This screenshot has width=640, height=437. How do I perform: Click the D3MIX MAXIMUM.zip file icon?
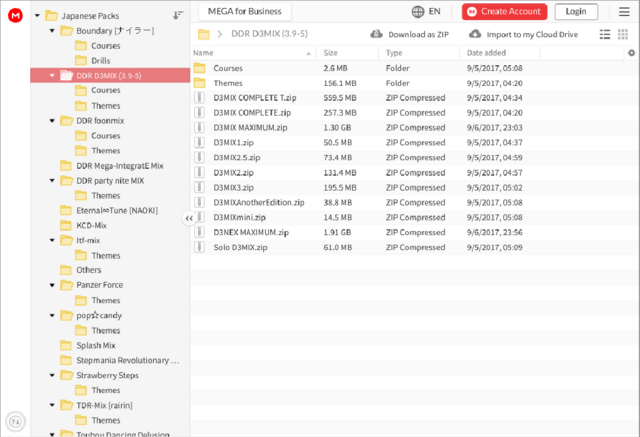point(199,127)
